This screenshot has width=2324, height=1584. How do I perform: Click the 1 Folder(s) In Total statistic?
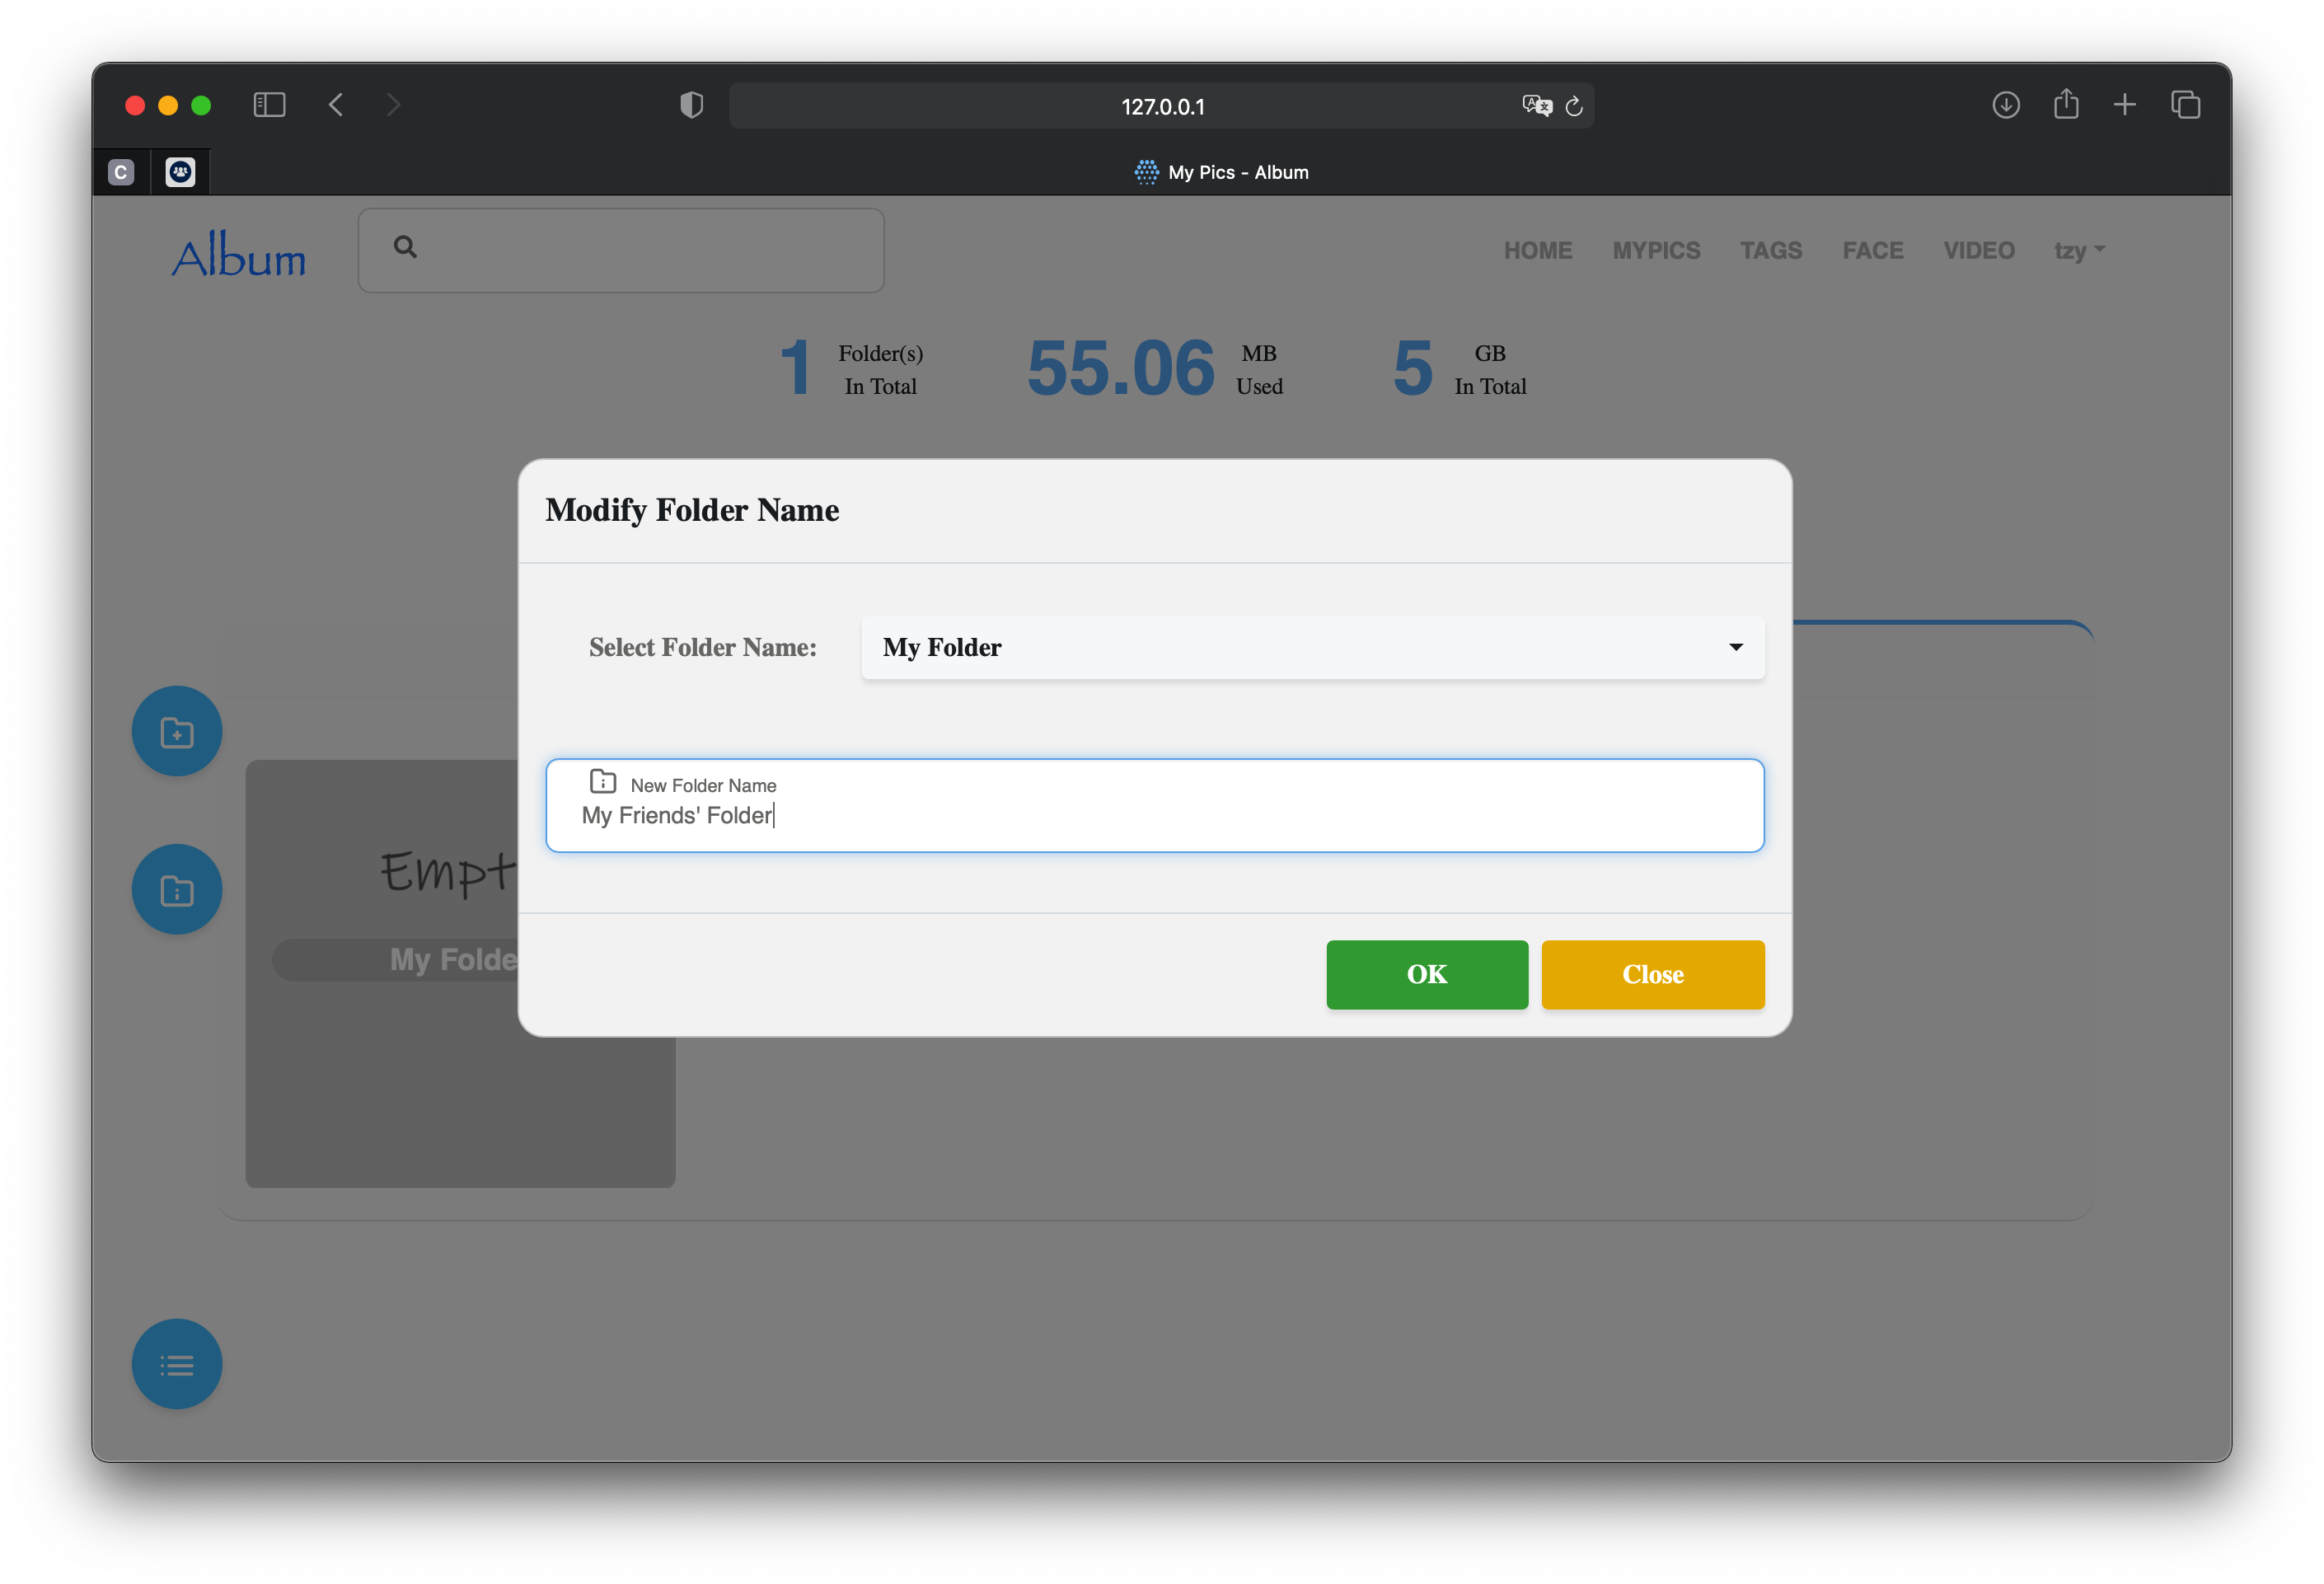pyautogui.click(x=851, y=369)
